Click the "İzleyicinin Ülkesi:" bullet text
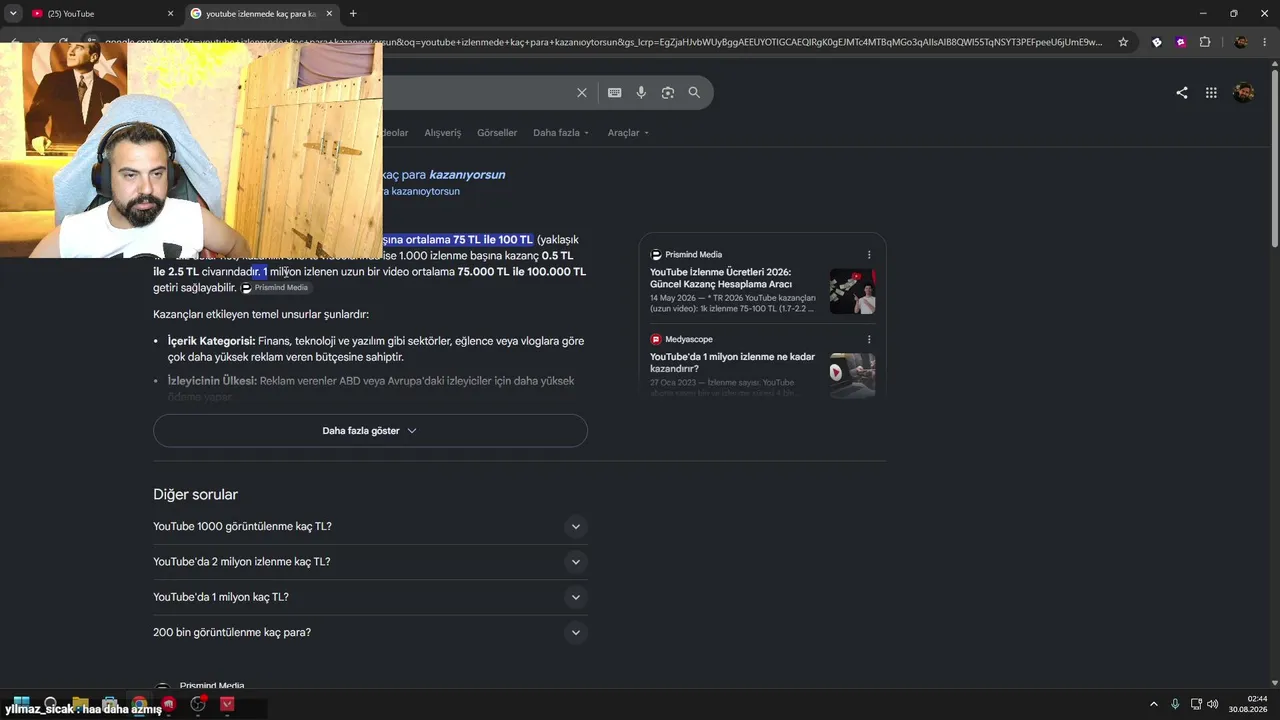 [x=212, y=381]
